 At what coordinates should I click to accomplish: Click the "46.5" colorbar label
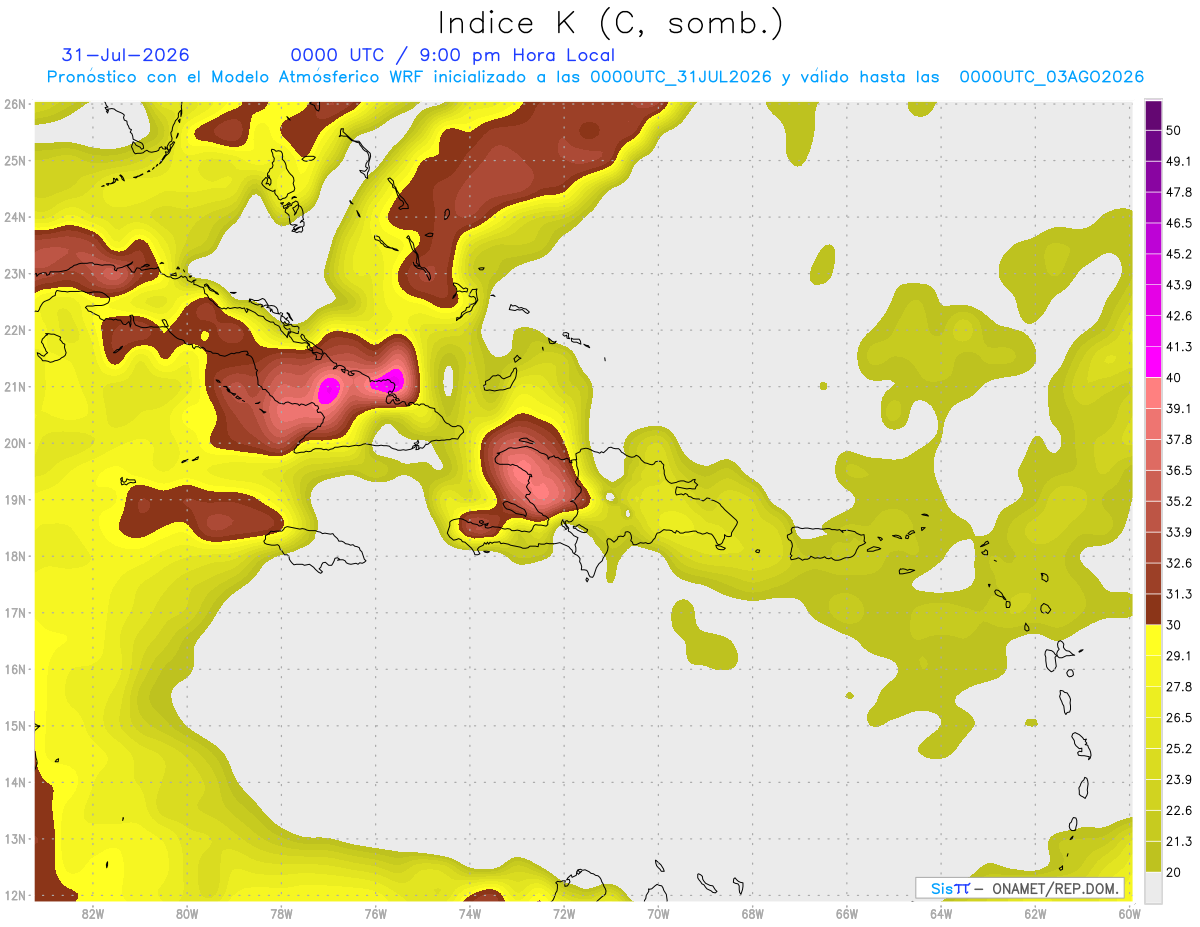pos(1179,223)
